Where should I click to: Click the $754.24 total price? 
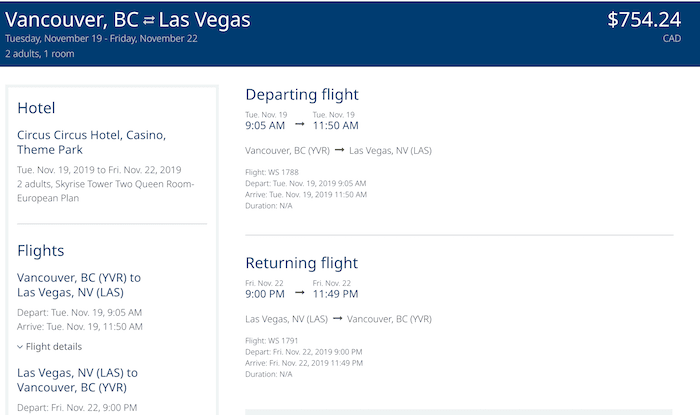click(x=644, y=20)
